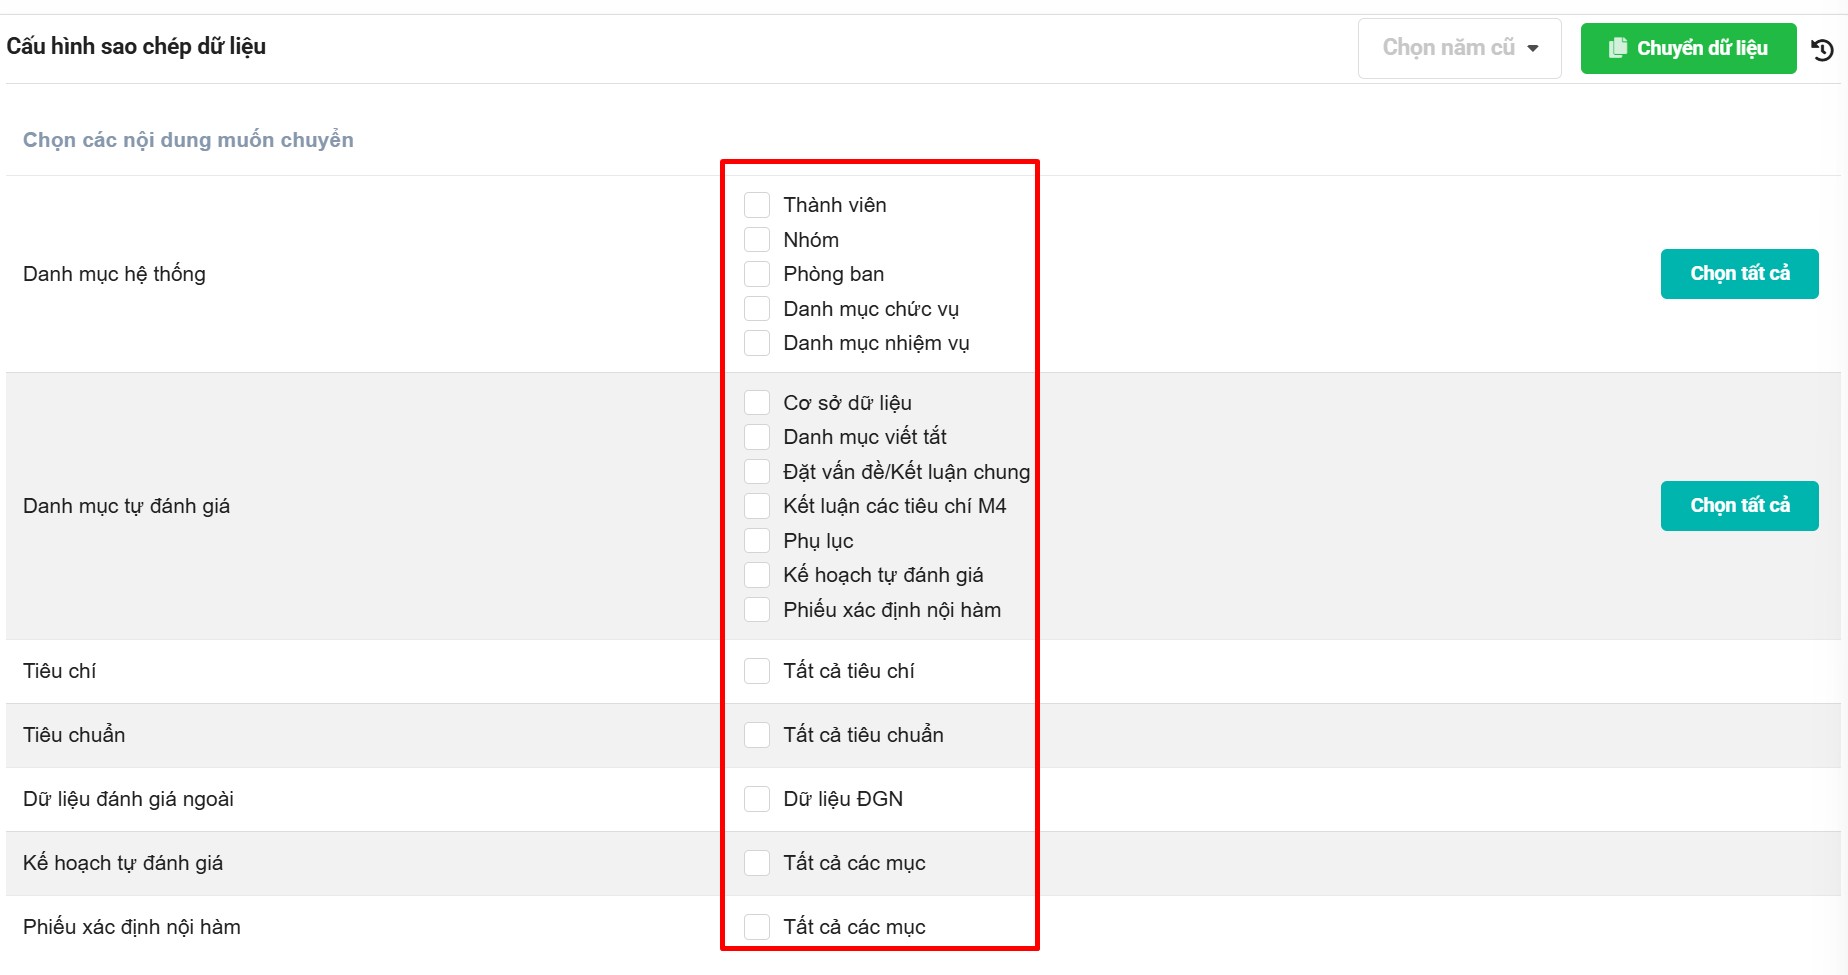Click the copy icon in 'Chuyển dữ liệu'
Viewport: 1848px width, 975px height.
point(1617,48)
